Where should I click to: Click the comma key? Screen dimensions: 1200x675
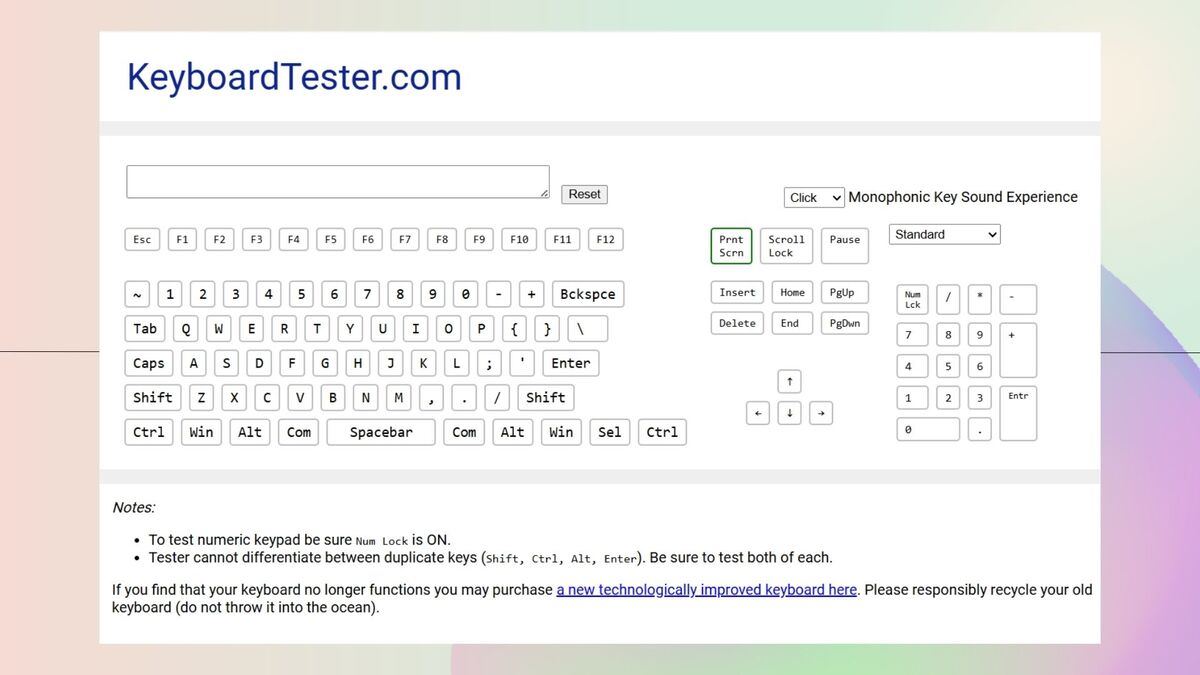point(432,397)
